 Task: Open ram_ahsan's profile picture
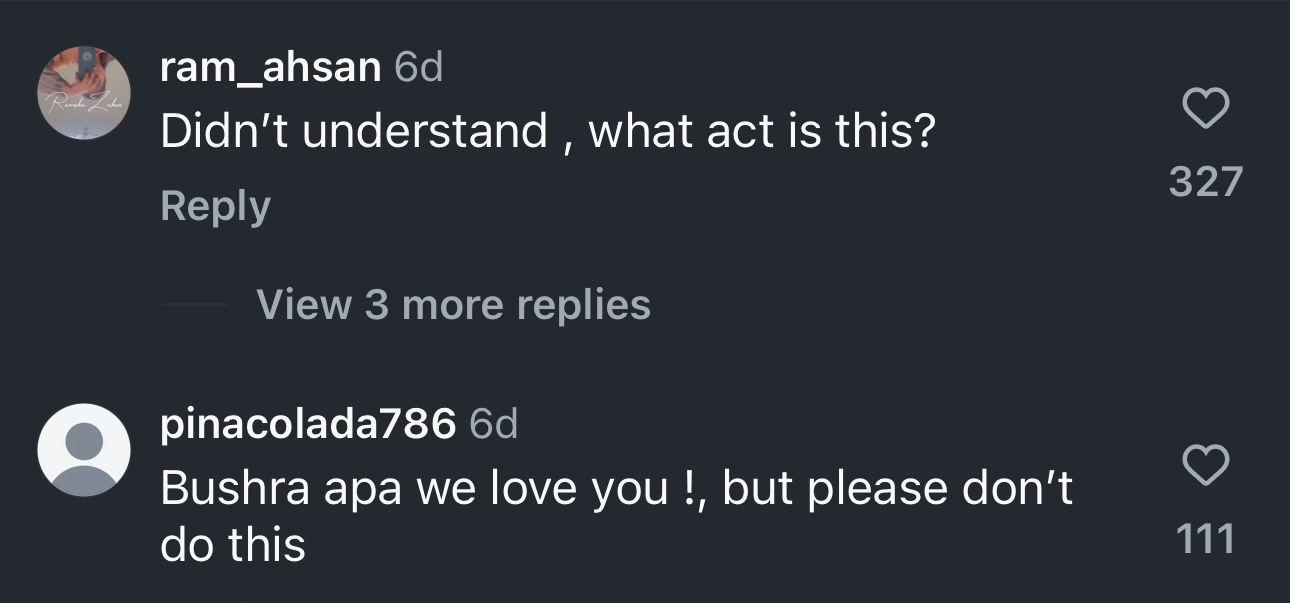coord(84,93)
